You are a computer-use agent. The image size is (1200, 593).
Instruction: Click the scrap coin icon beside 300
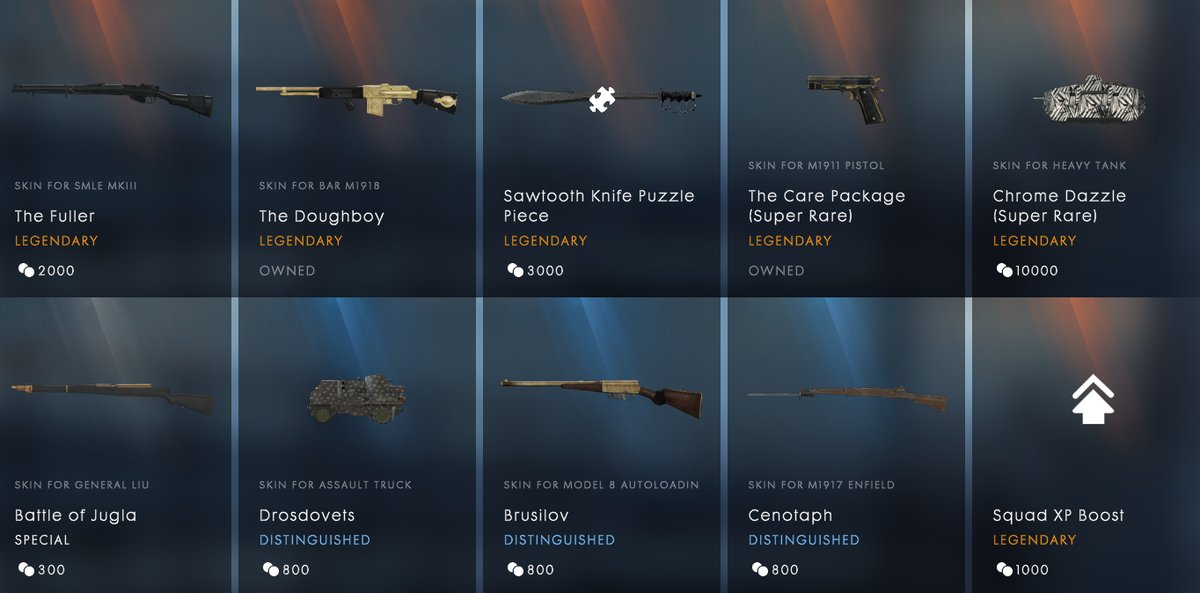point(26,570)
